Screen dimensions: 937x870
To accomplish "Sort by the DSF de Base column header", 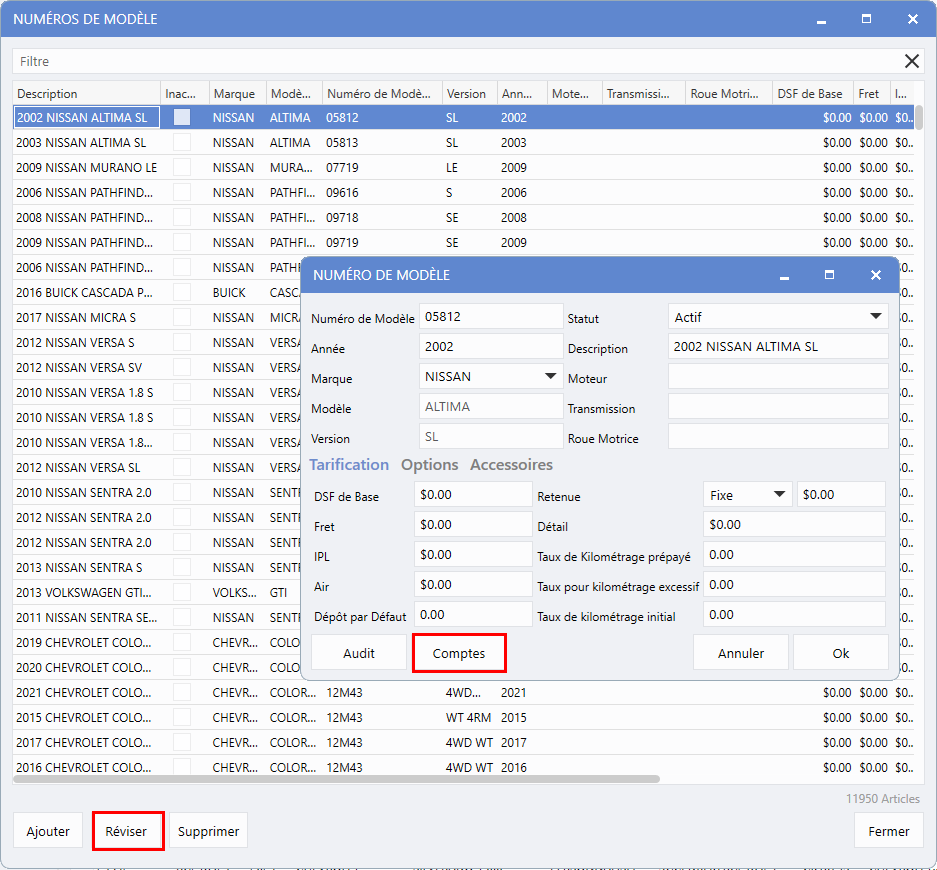I will point(813,93).
